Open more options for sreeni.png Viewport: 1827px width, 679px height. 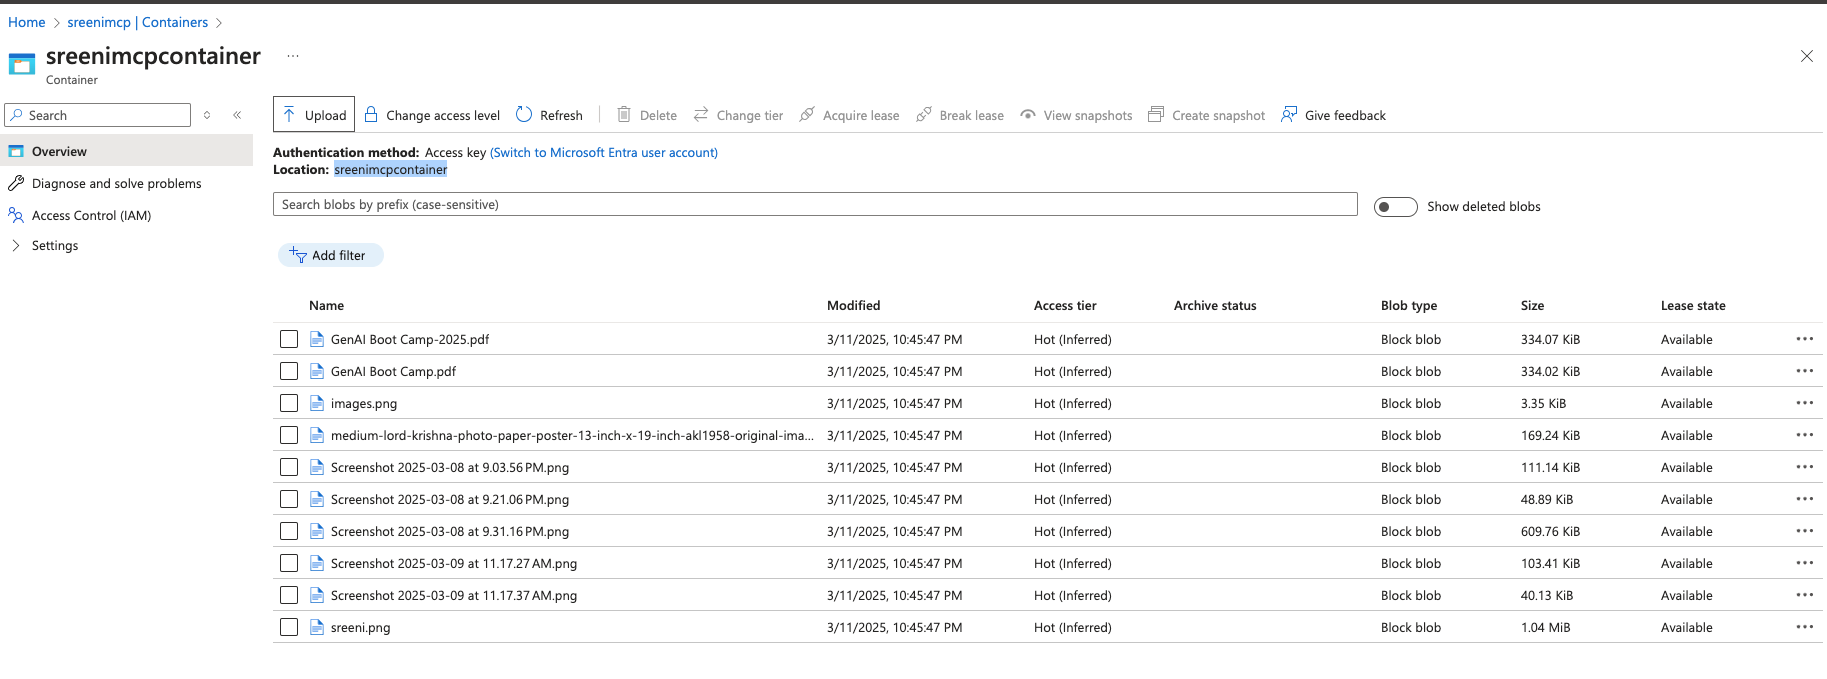tap(1804, 627)
